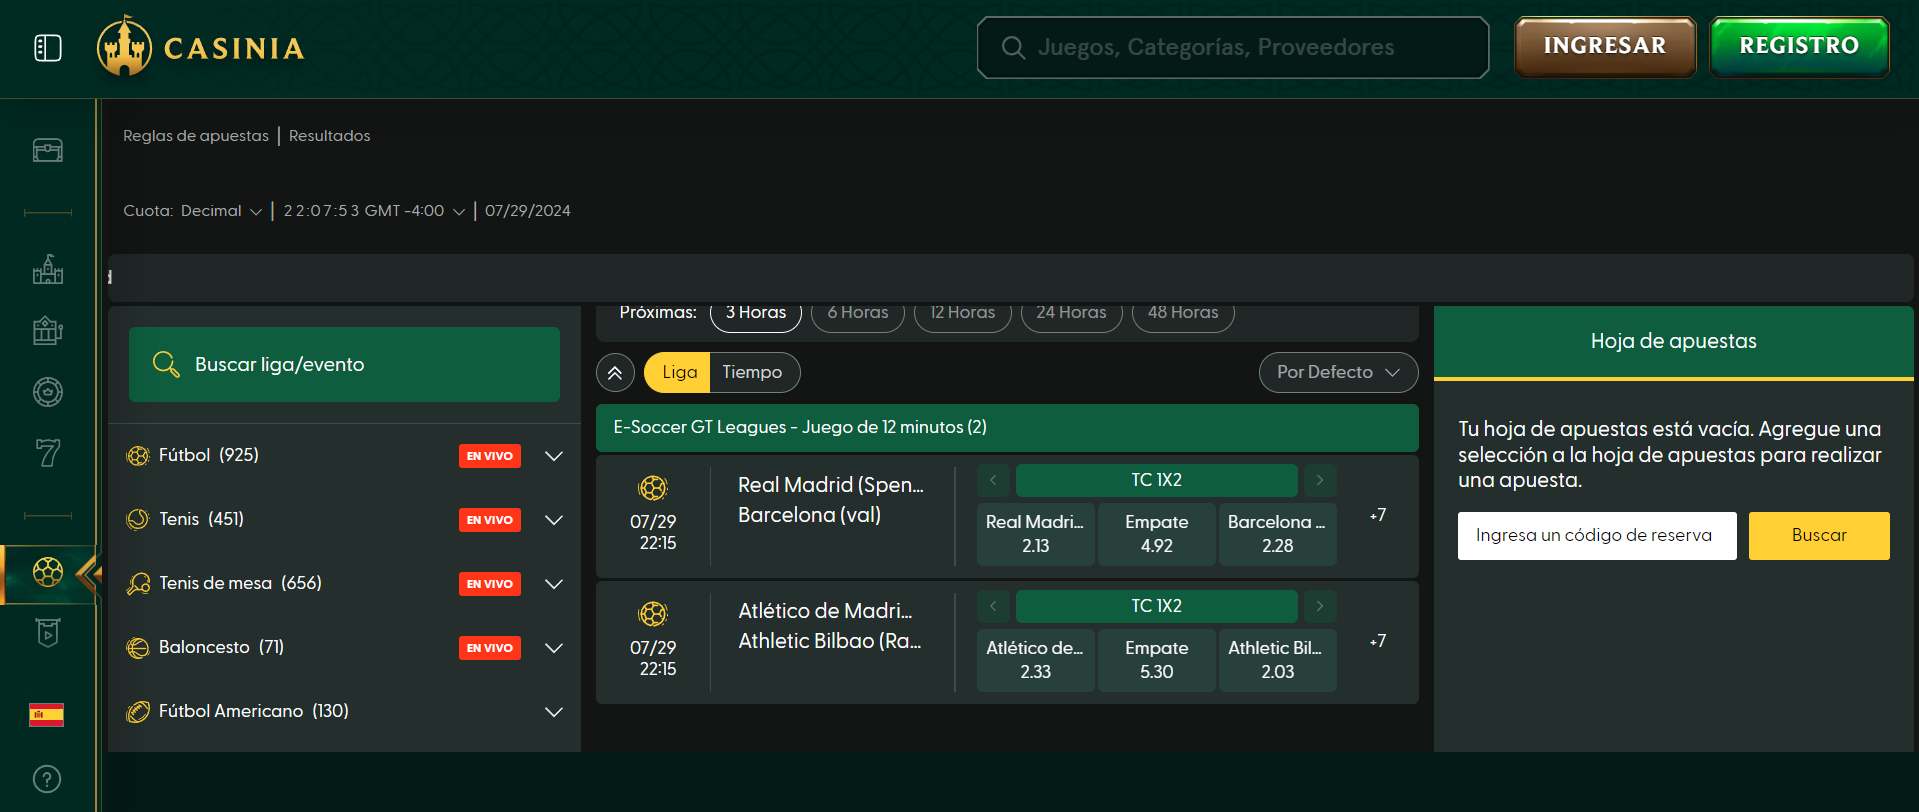This screenshot has height=812, width=1919.
Task: Switch grouping to Tiempo
Action: pos(753,372)
